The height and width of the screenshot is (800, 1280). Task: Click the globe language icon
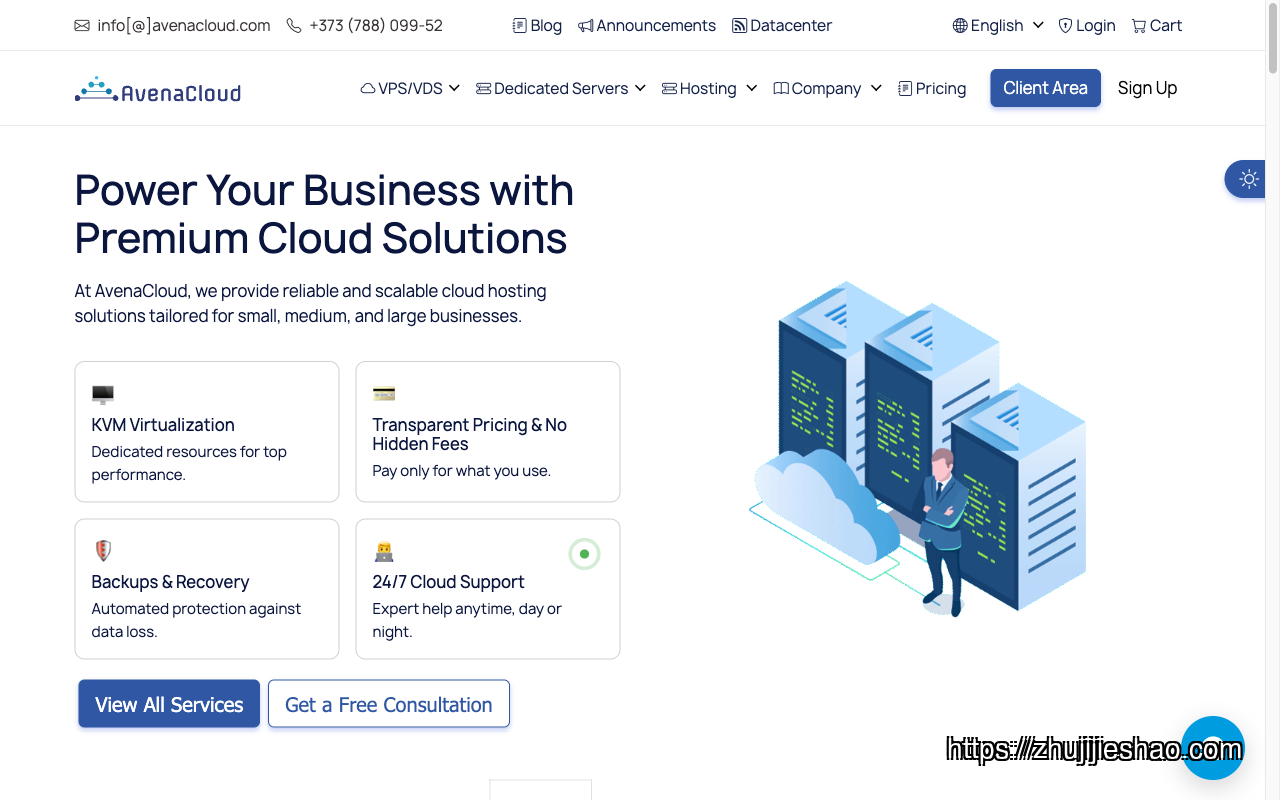tap(960, 26)
